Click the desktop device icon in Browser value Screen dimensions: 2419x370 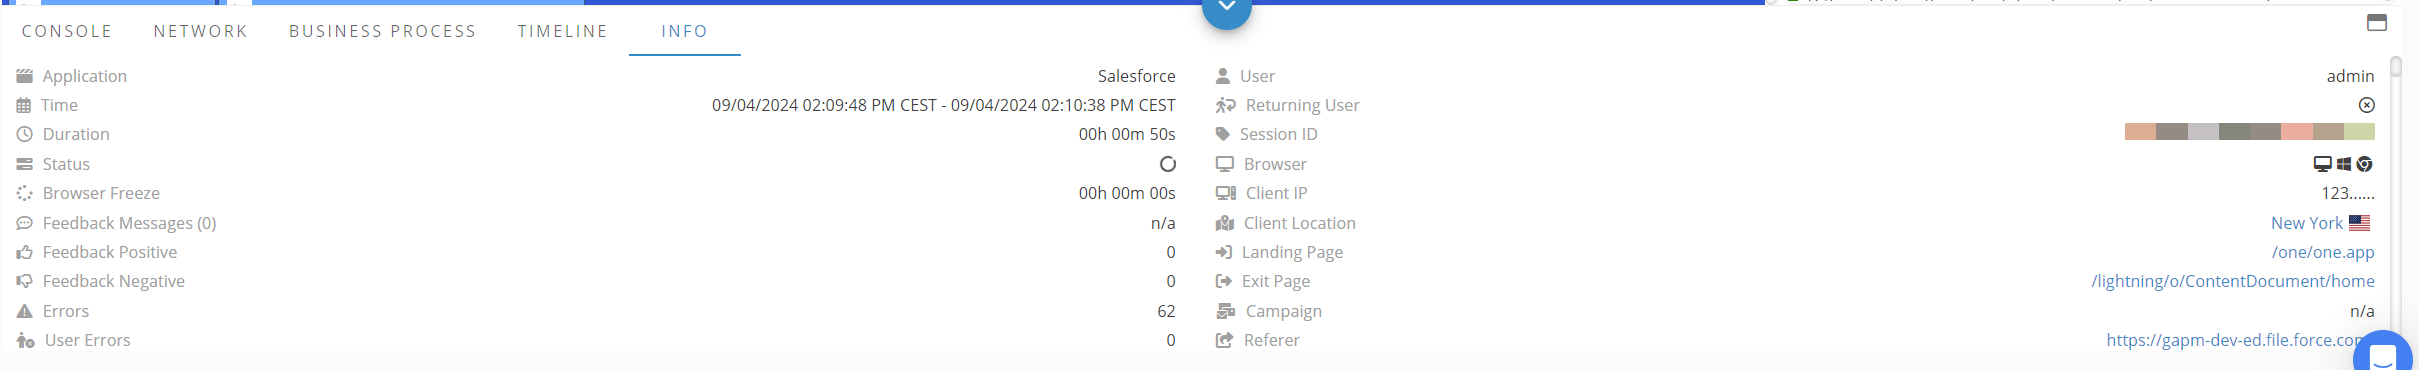point(2323,164)
